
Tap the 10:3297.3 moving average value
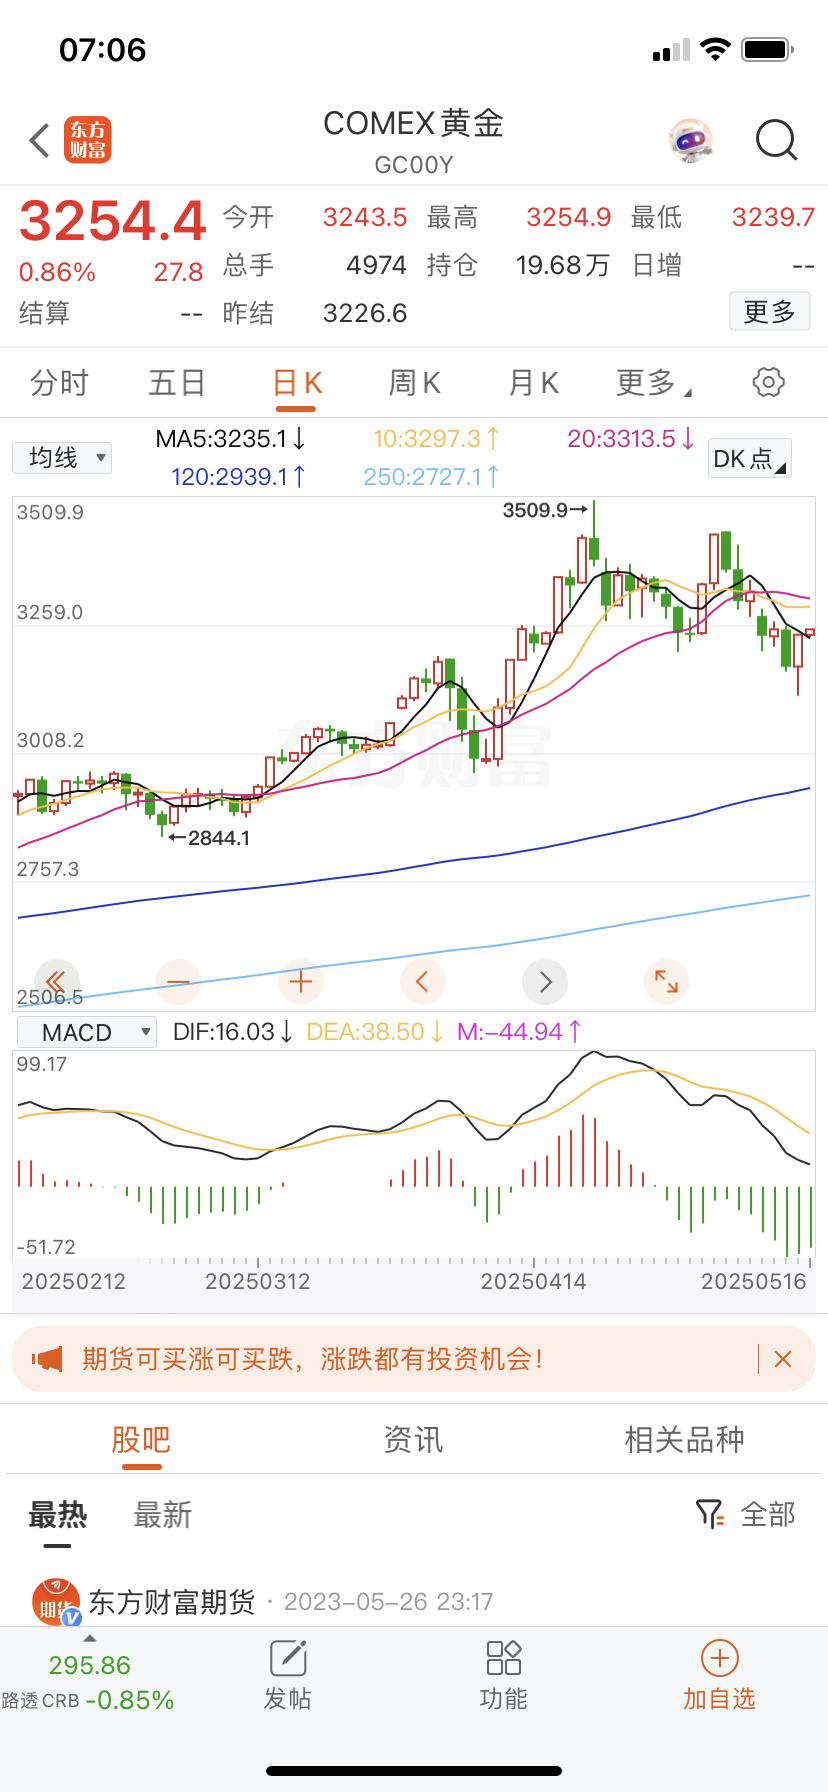point(437,439)
